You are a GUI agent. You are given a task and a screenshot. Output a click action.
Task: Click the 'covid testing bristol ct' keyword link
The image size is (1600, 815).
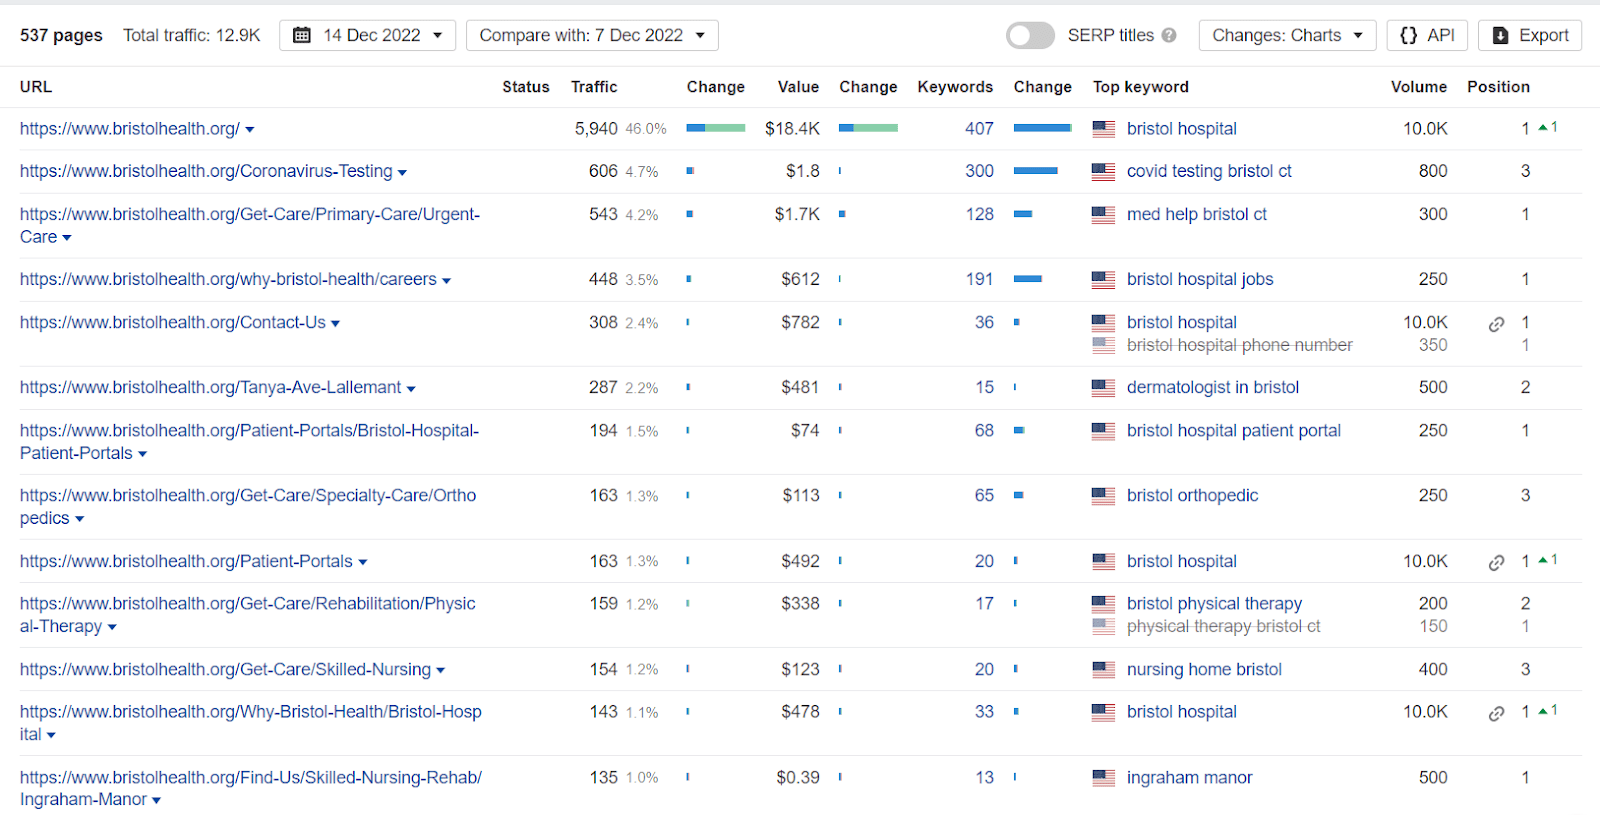click(1209, 172)
